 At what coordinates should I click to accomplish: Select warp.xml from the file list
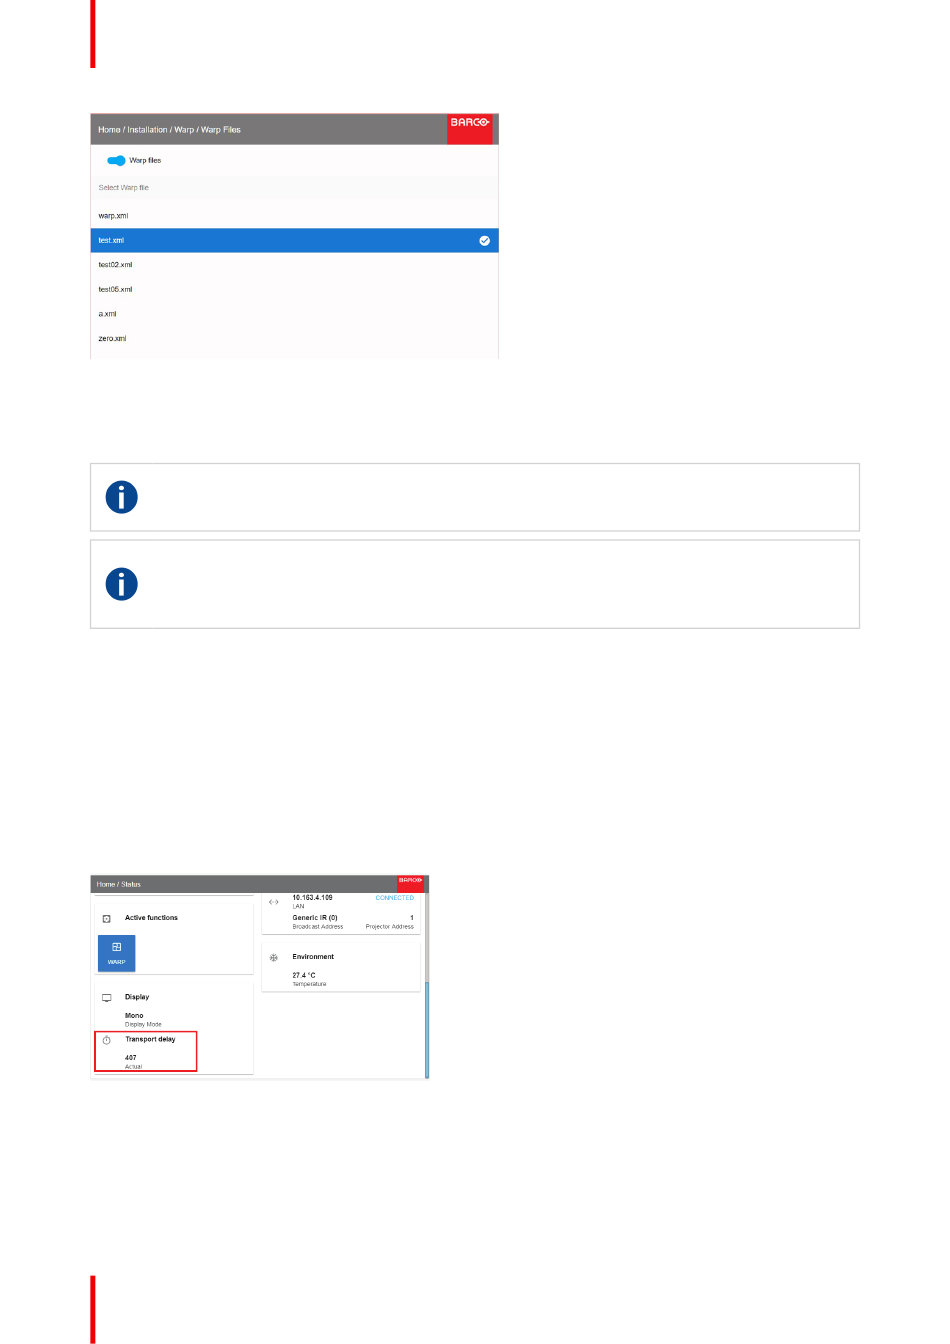pos(294,216)
